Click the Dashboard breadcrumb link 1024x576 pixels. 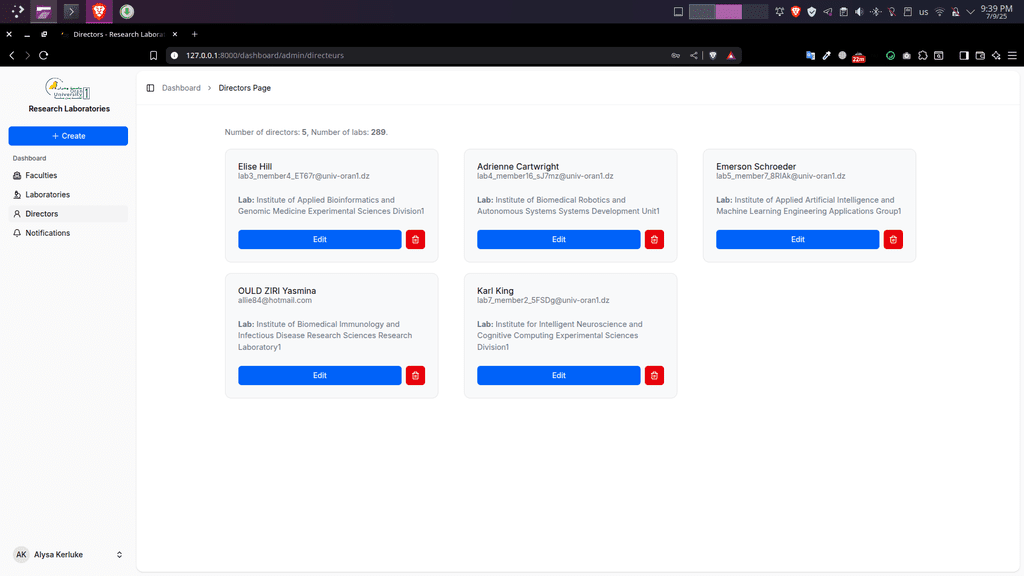pos(181,88)
